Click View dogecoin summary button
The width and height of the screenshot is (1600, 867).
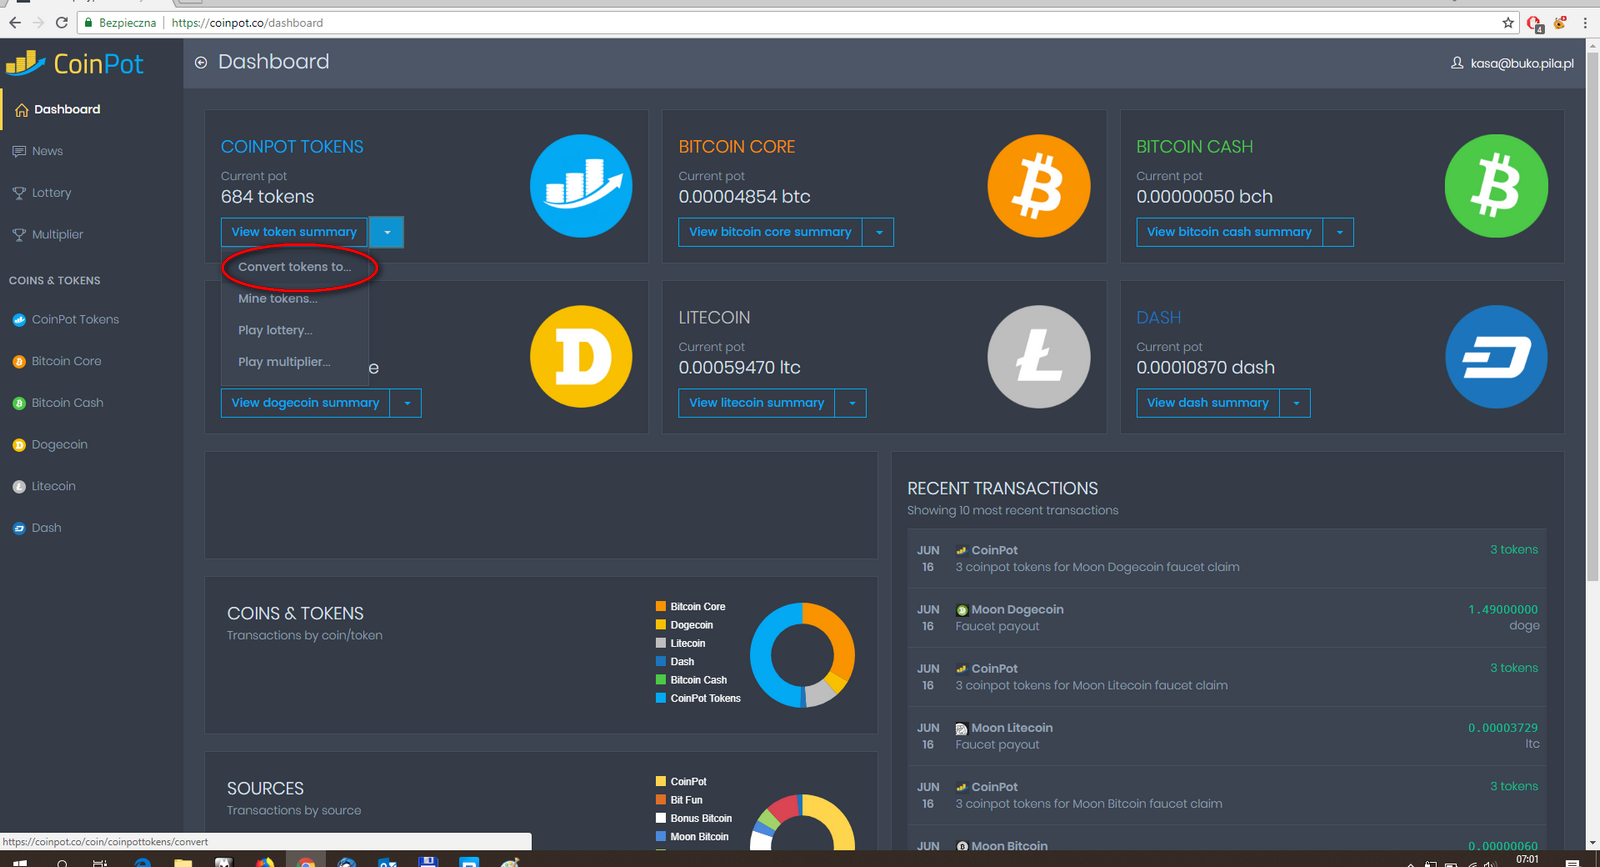pyautogui.click(x=305, y=403)
